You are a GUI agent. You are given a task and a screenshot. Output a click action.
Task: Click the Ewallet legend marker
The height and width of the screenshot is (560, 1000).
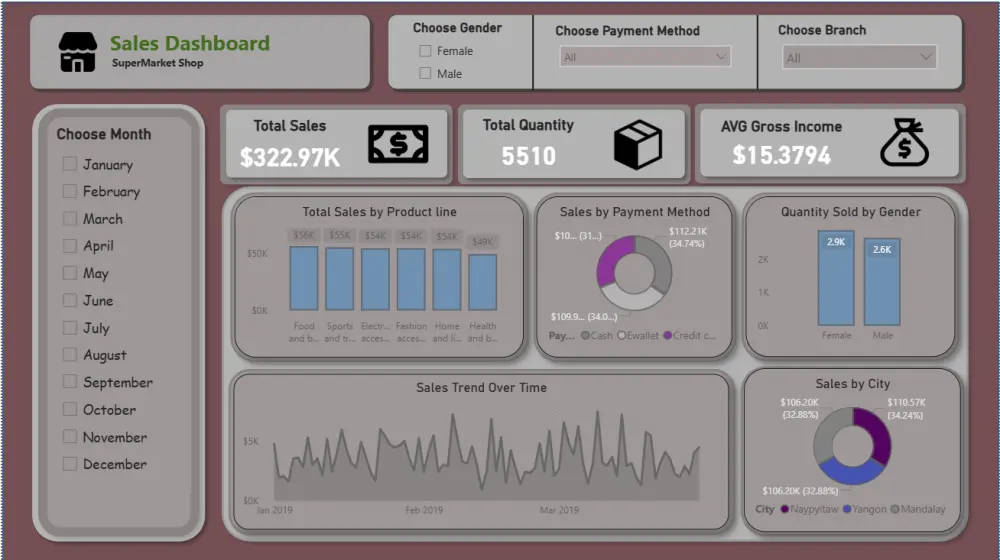click(x=621, y=335)
